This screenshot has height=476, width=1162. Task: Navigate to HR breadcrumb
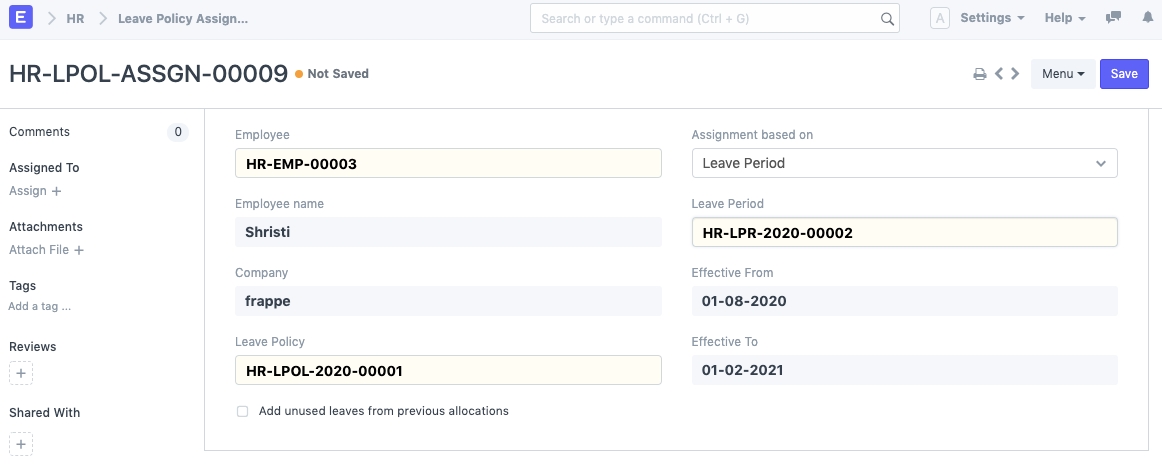click(75, 18)
